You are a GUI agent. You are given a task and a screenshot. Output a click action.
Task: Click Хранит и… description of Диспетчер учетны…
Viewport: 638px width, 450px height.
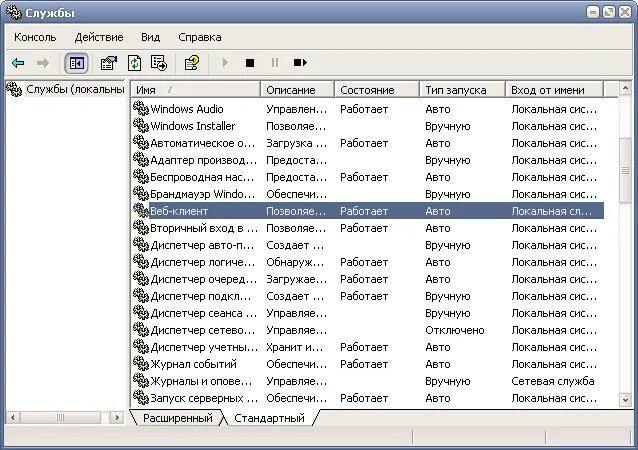point(295,347)
